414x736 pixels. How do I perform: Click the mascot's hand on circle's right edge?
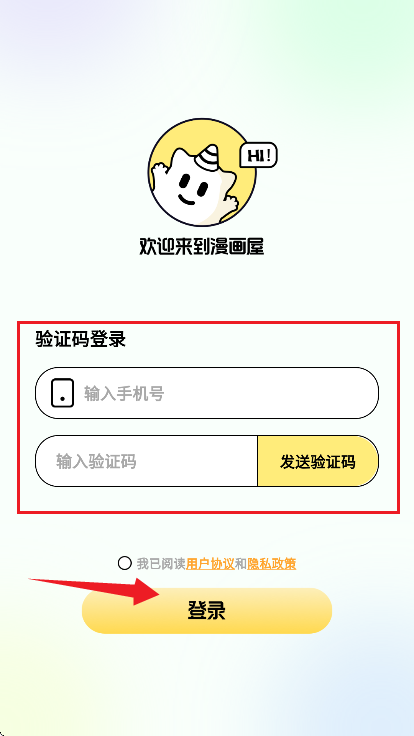[x=230, y=202]
